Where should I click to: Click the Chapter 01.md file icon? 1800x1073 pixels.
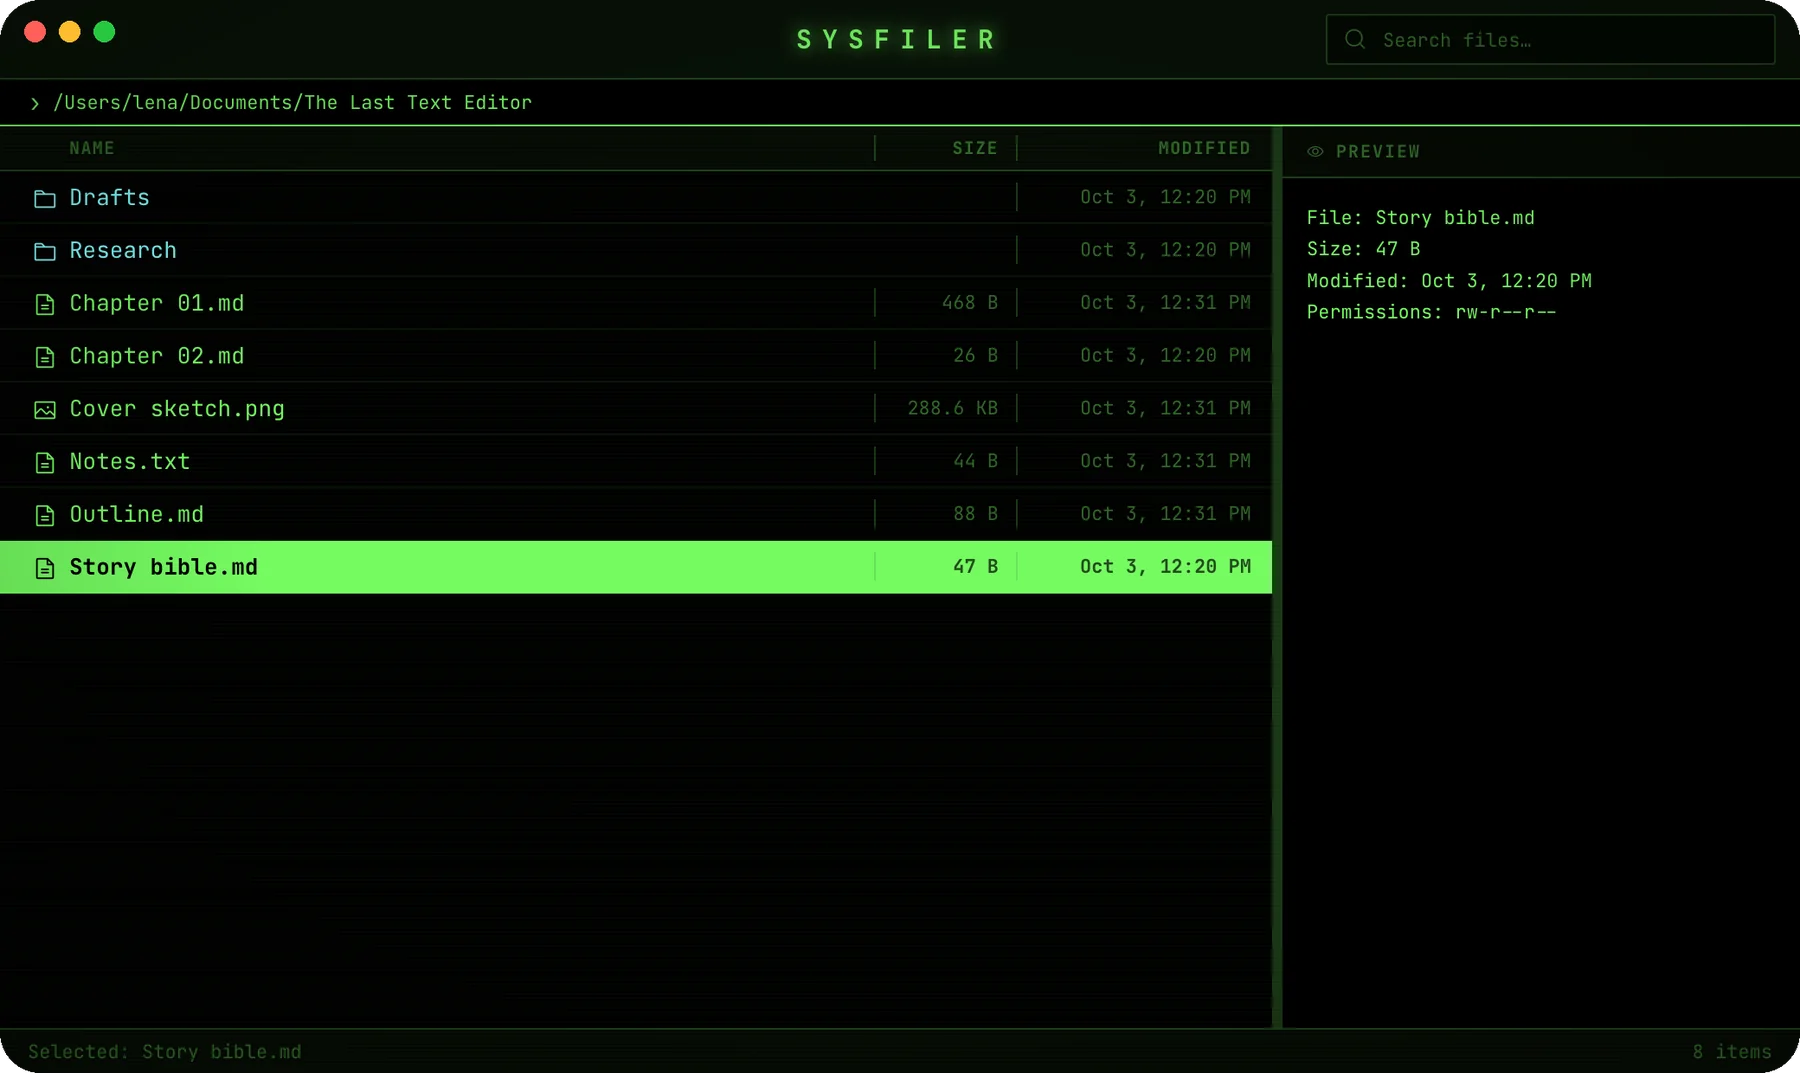44,304
